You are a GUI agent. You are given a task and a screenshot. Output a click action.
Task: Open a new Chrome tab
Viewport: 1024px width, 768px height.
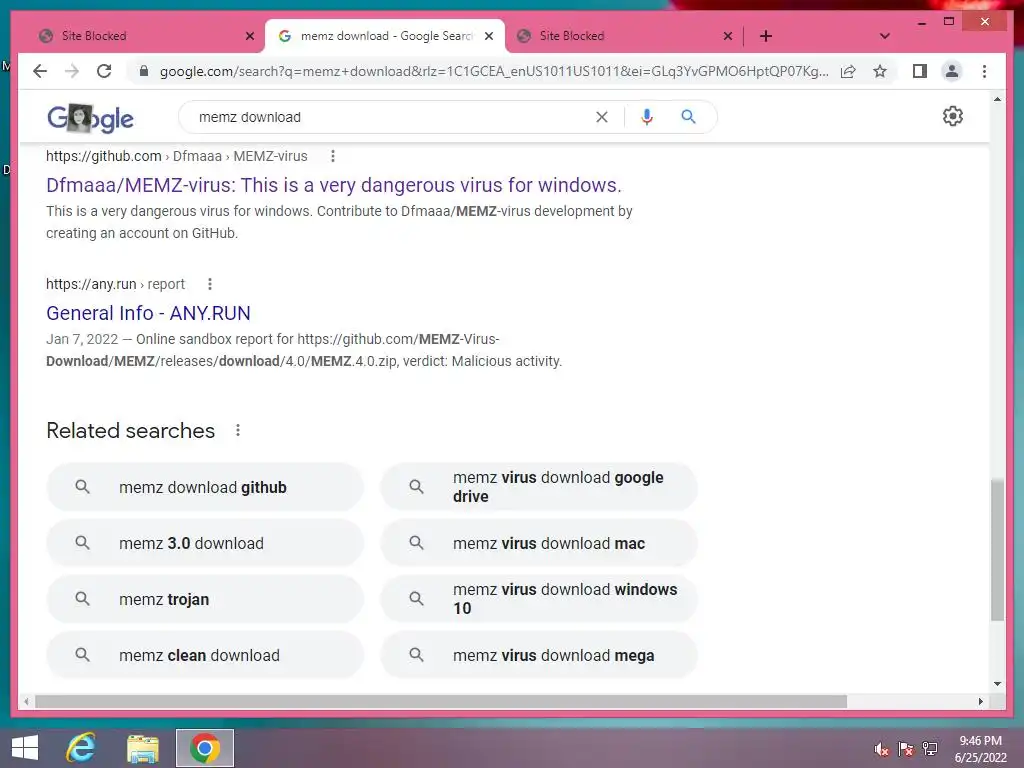pyautogui.click(x=766, y=36)
